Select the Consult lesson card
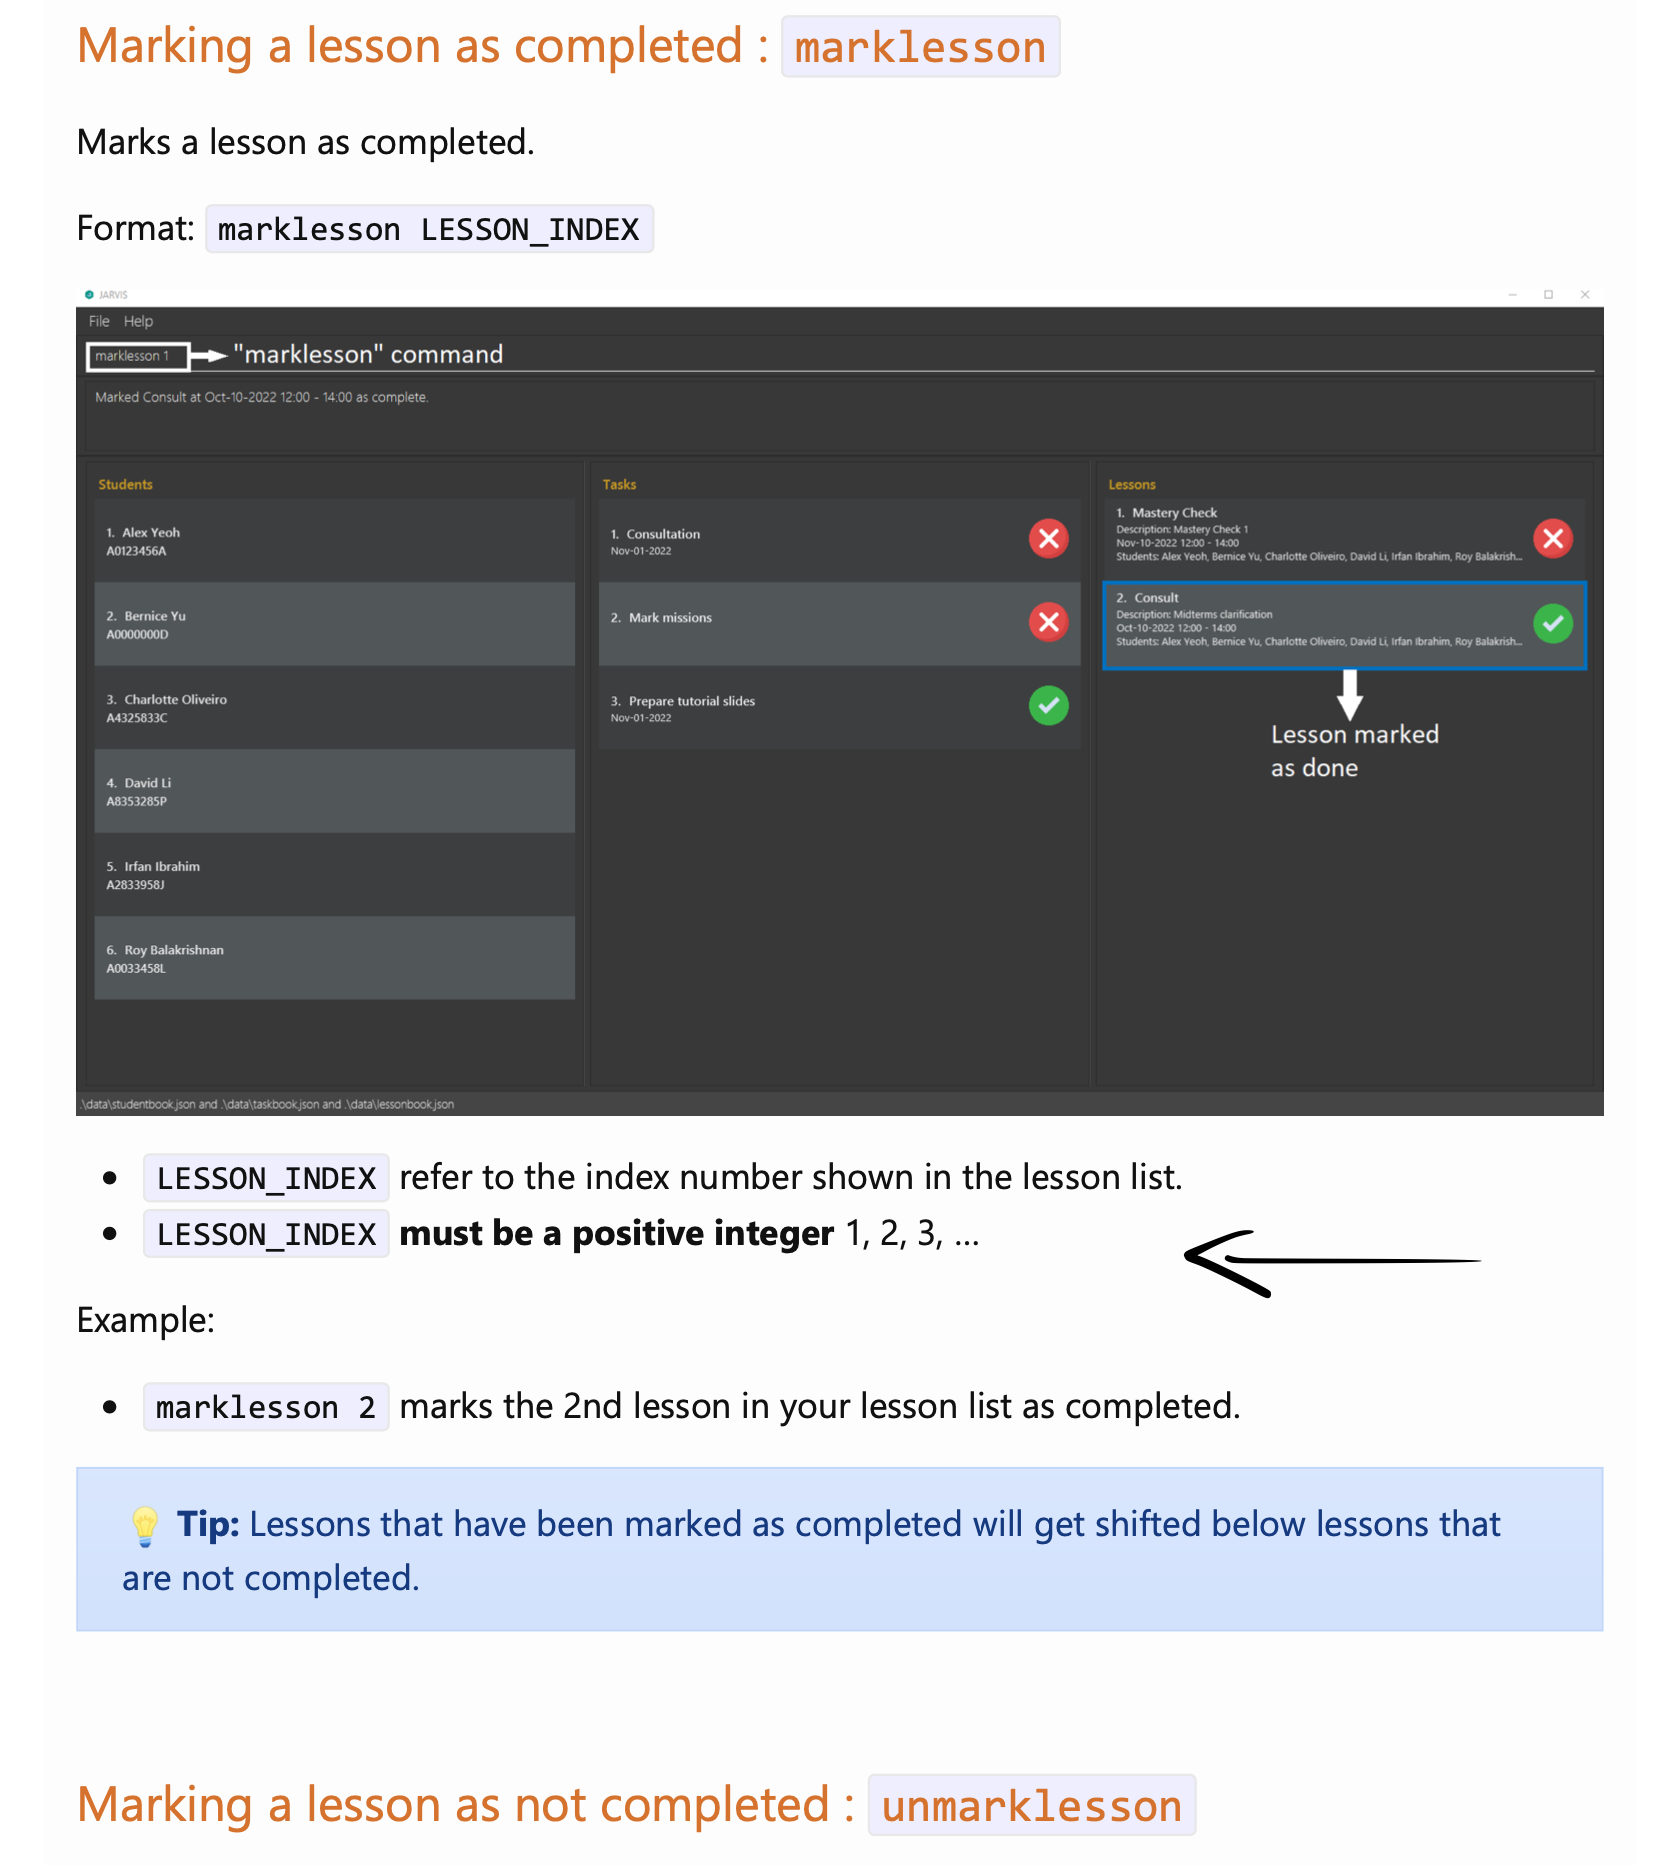Image resolution: width=1677 pixels, height=1865 pixels. (x=1344, y=625)
